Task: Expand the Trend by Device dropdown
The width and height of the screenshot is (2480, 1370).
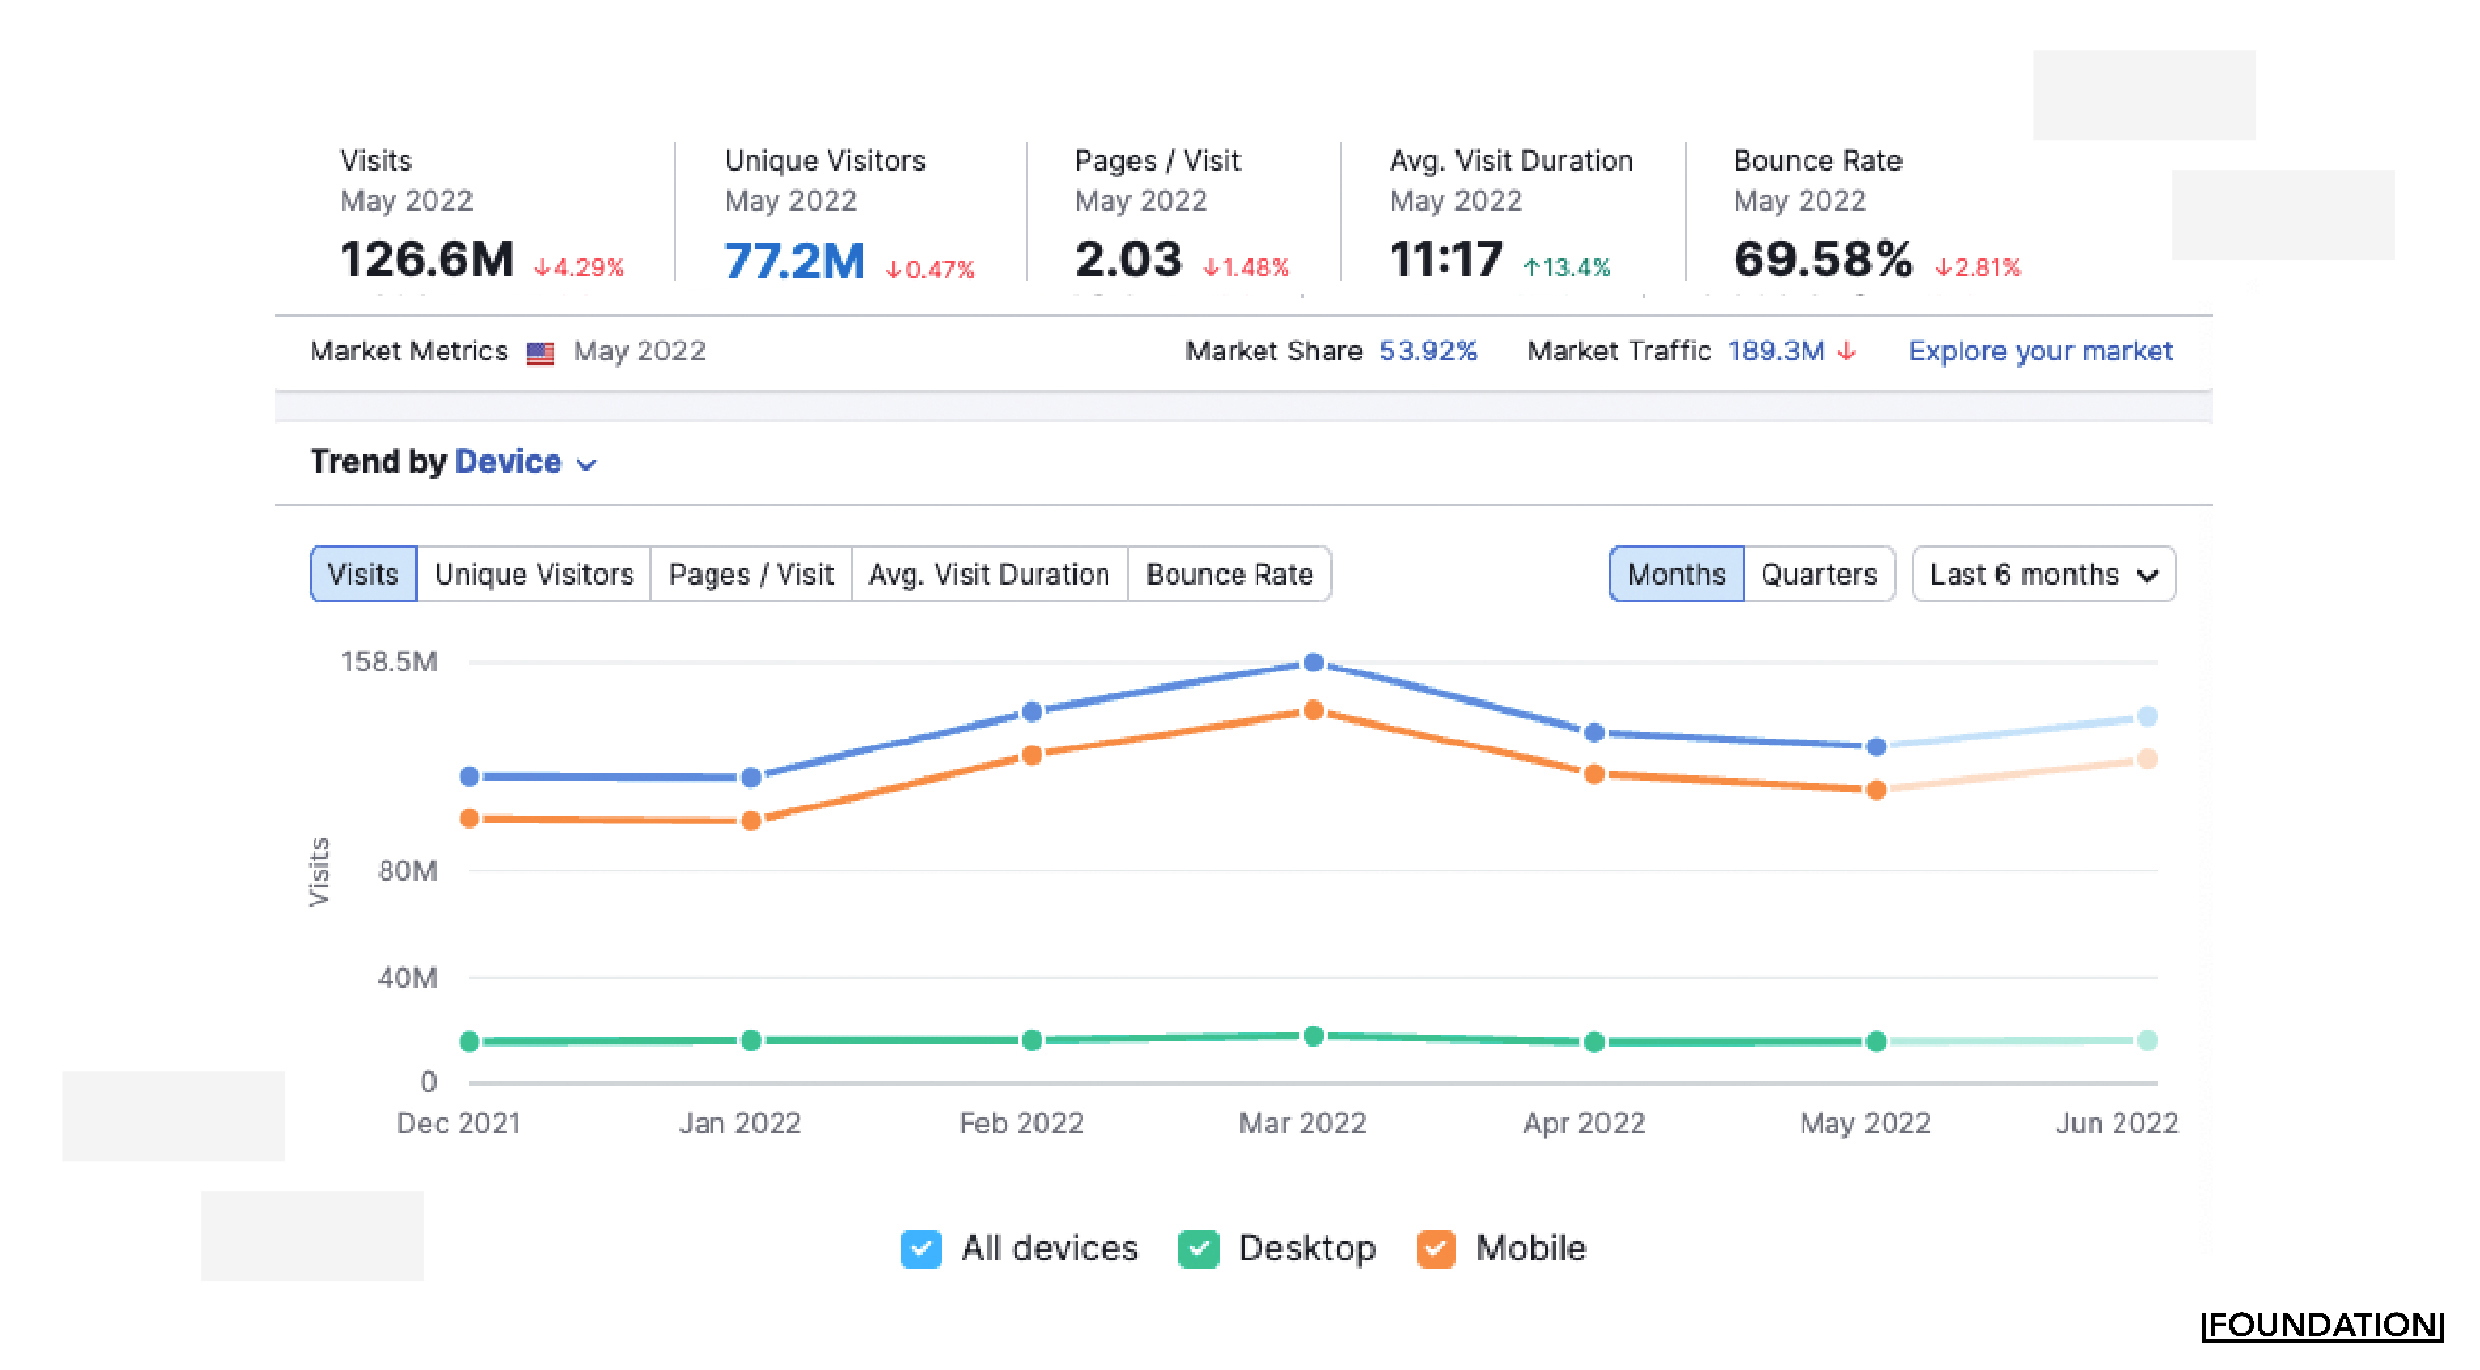Action: click(x=507, y=462)
